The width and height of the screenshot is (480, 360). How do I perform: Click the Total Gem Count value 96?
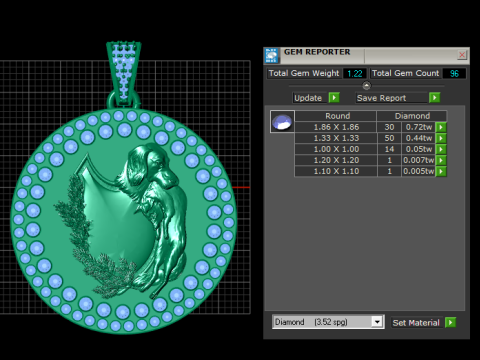click(454, 73)
